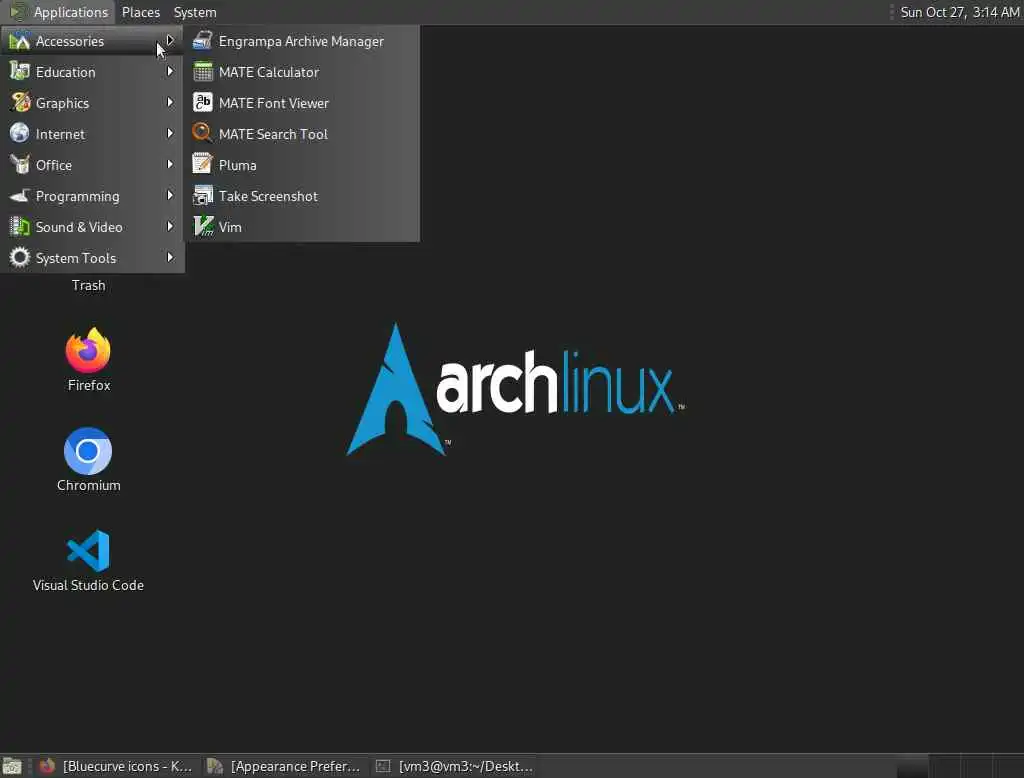The width and height of the screenshot is (1024, 778).
Task: Click the green Vim icon
Action: (x=203, y=227)
